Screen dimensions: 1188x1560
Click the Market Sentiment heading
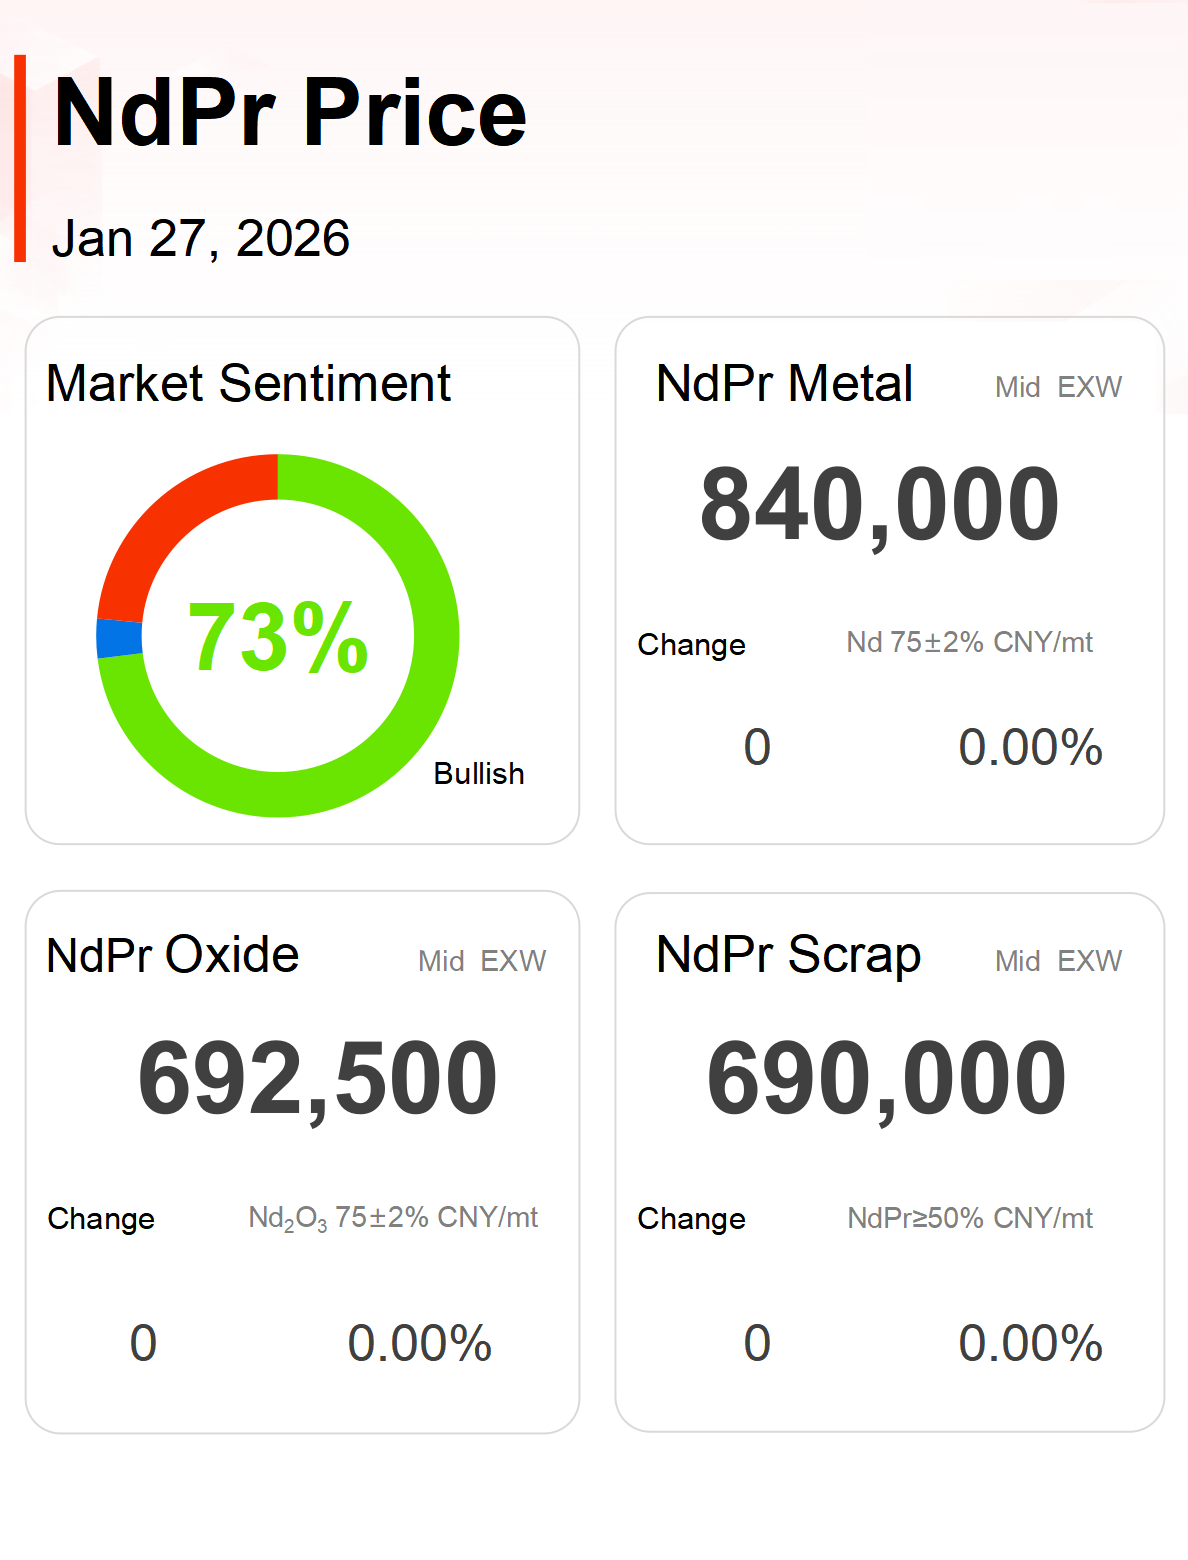click(249, 384)
